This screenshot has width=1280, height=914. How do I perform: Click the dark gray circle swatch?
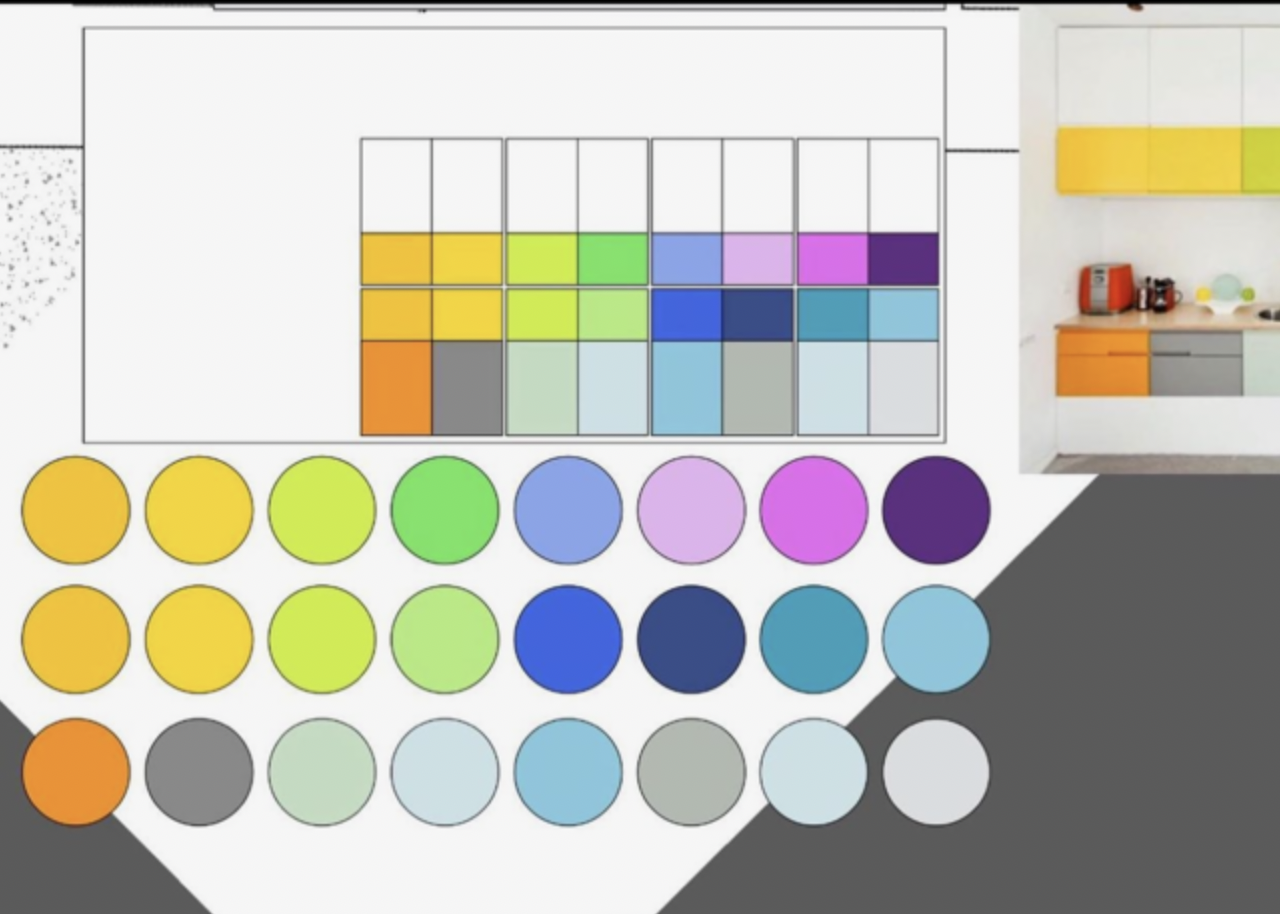point(199,772)
